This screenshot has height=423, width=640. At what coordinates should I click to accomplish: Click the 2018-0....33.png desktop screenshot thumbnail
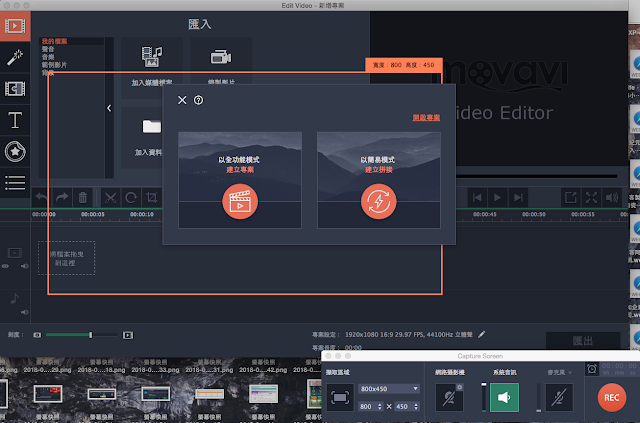[x=156, y=394]
